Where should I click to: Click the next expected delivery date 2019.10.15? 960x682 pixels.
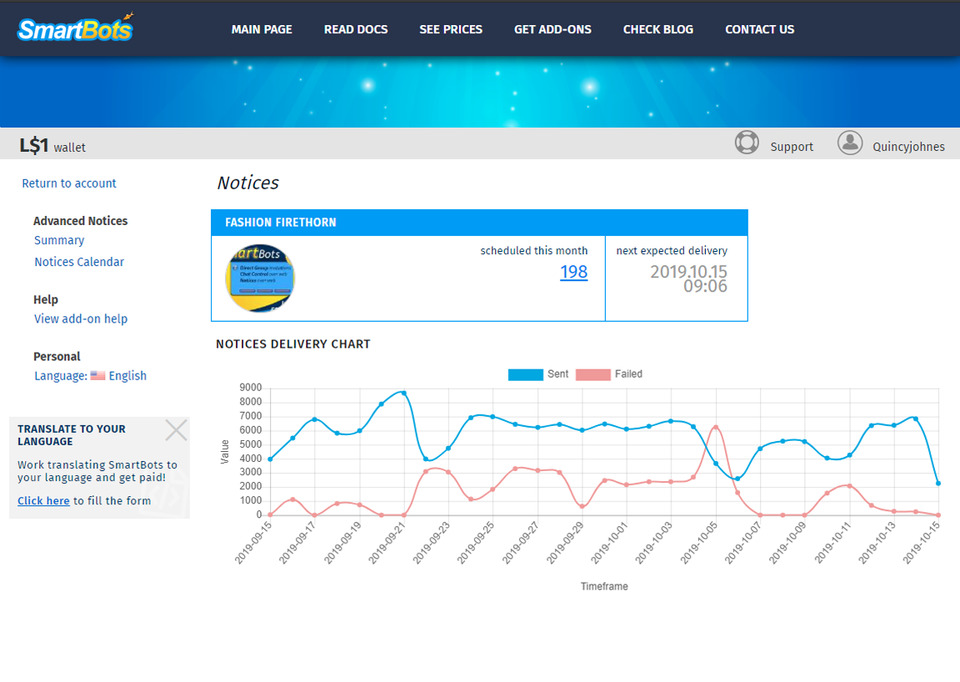688,271
